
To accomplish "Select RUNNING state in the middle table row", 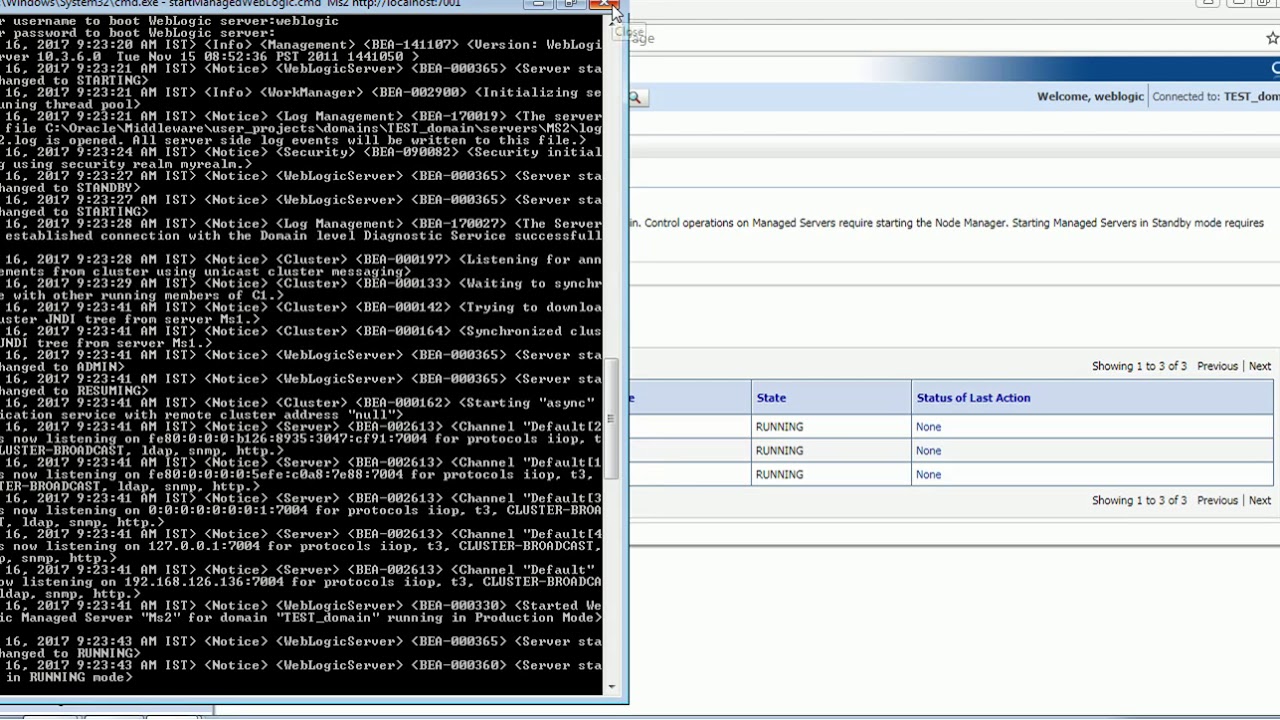I will [779, 451].
